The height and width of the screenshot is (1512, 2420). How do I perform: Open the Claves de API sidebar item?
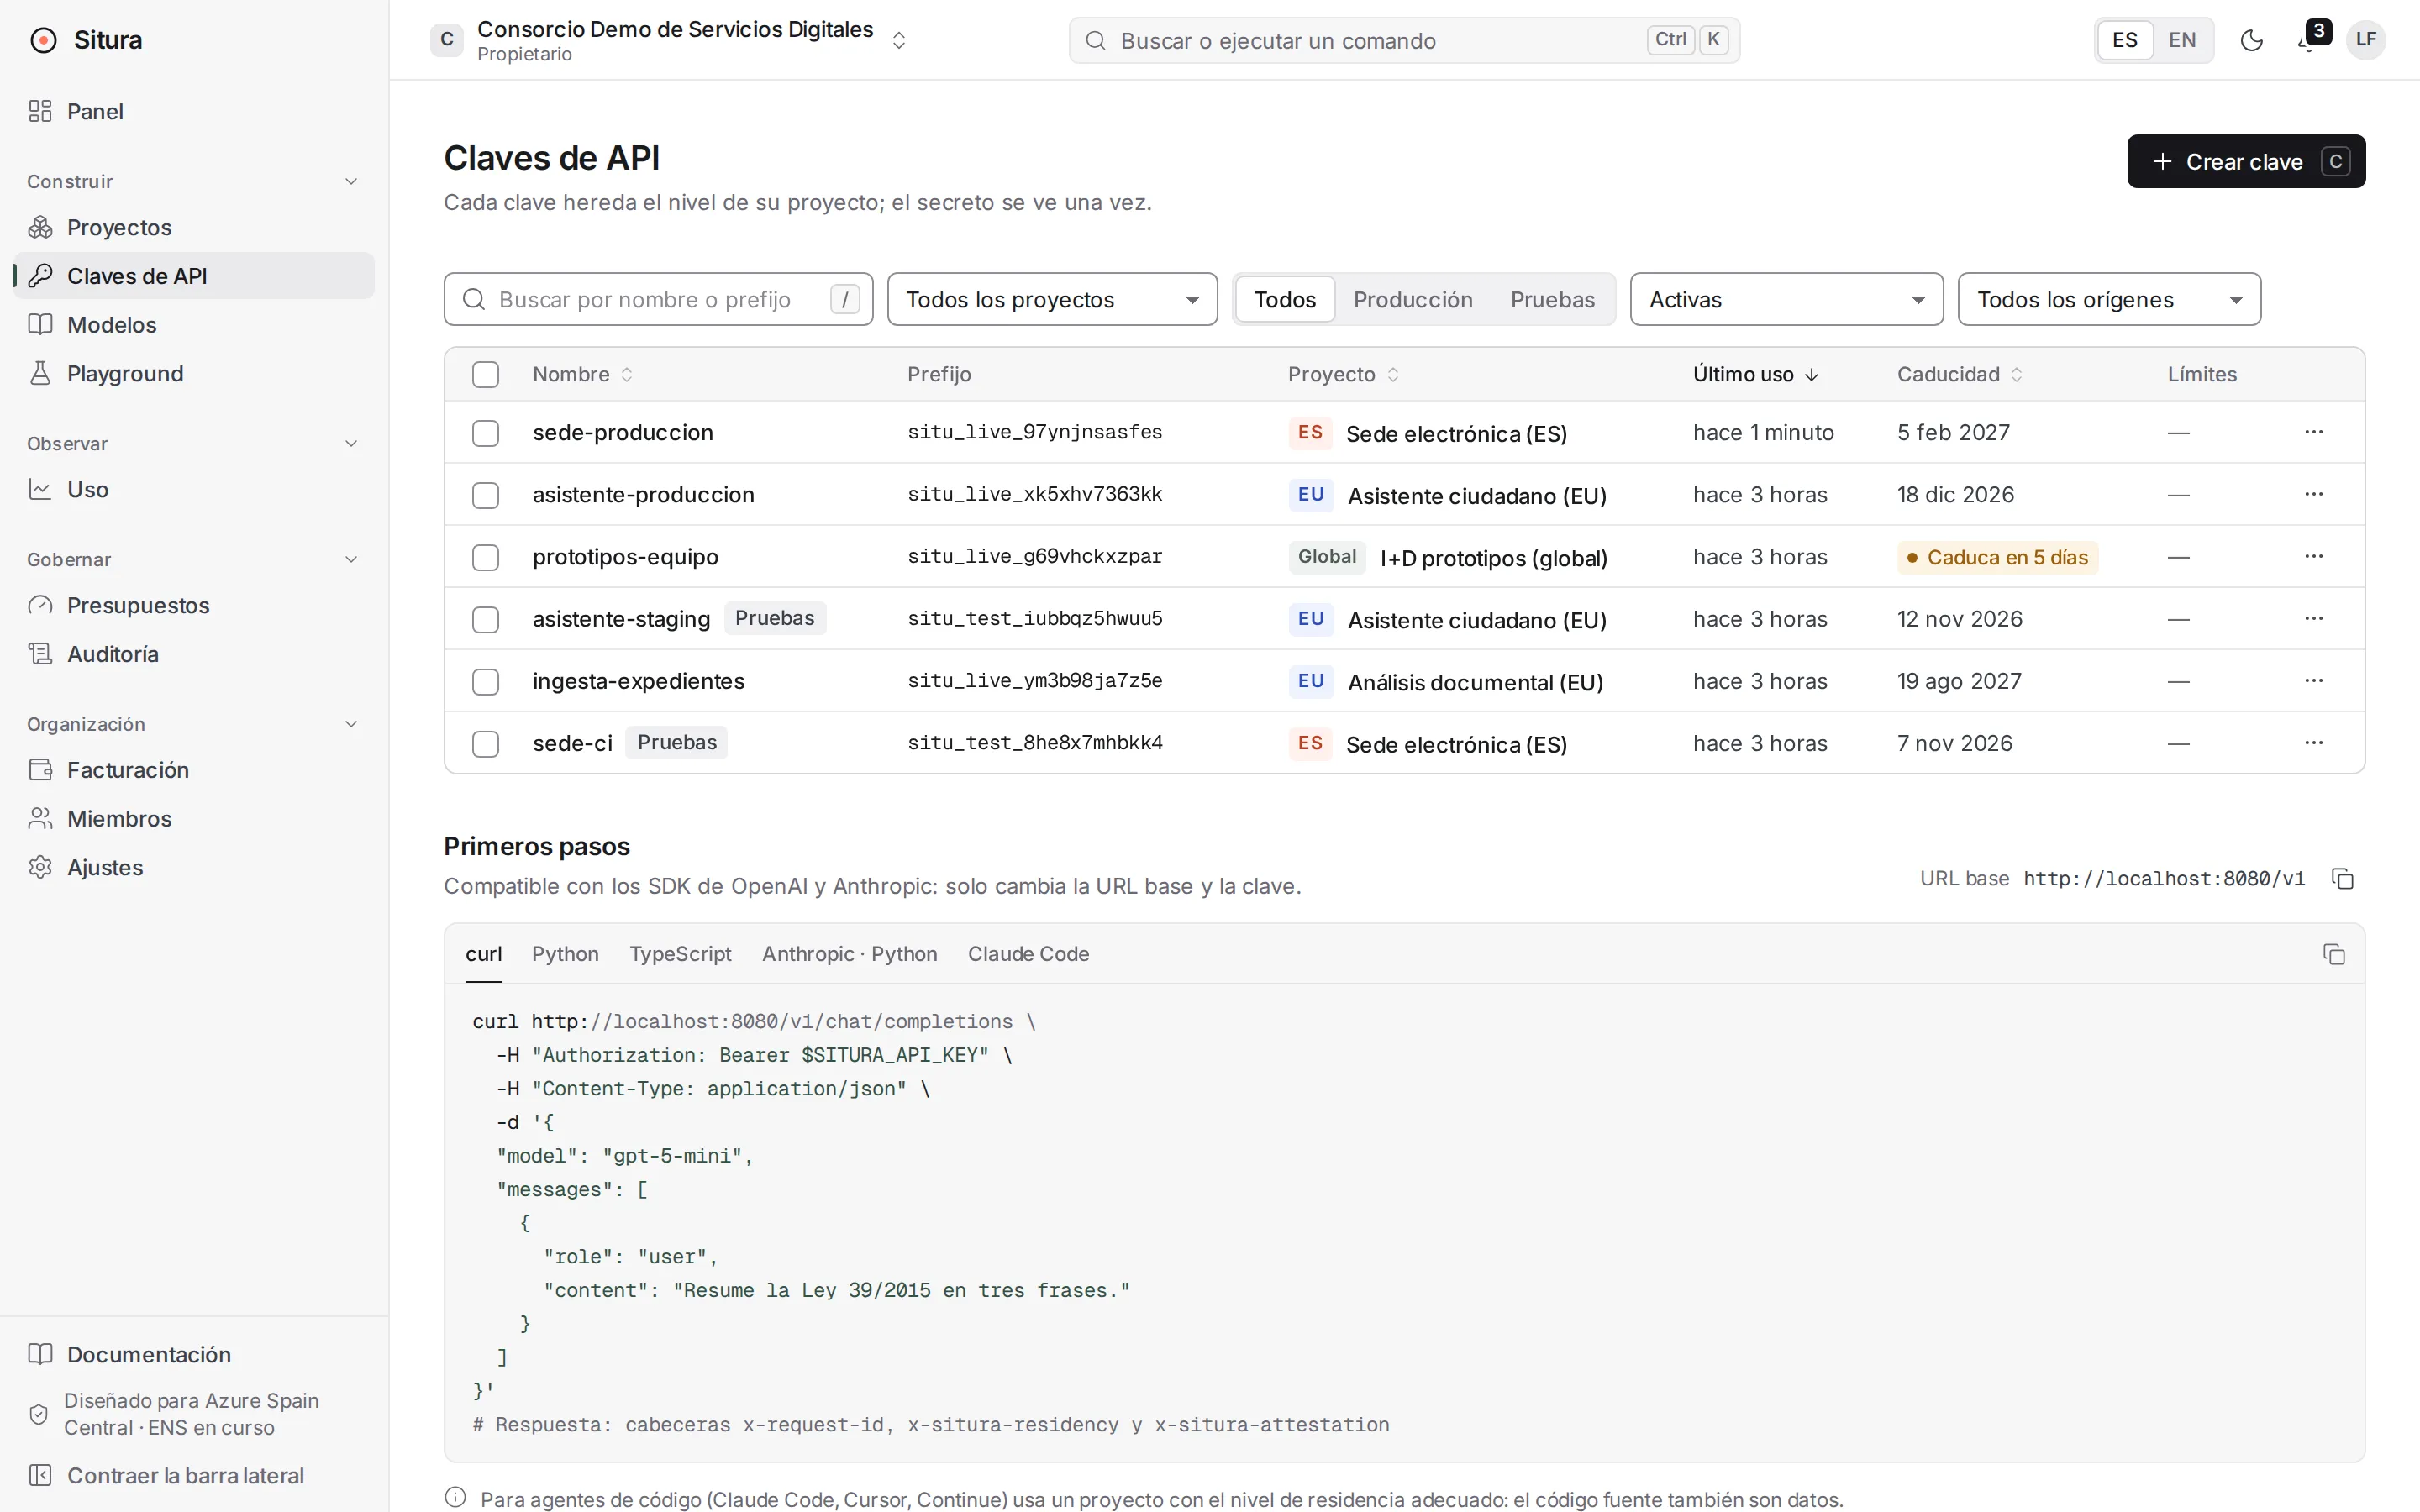tap(194, 276)
